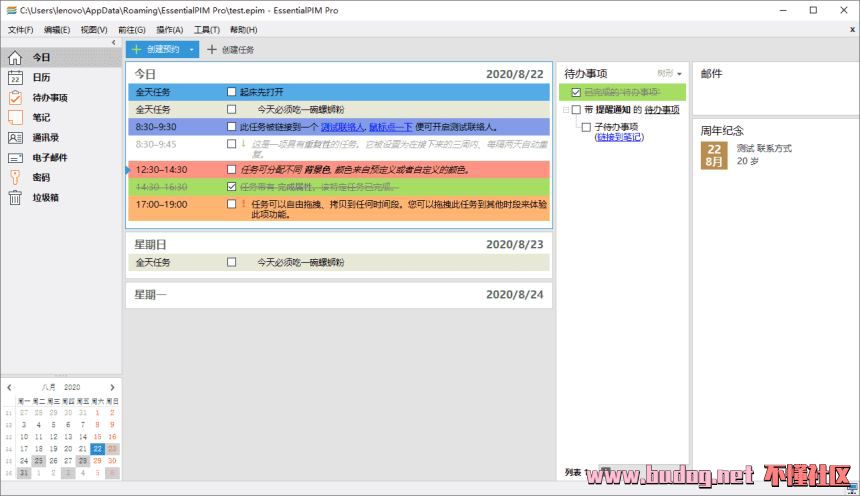
Task: Toggle checkbox for 起床先打开 task
Action: click(x=231, y=92)
